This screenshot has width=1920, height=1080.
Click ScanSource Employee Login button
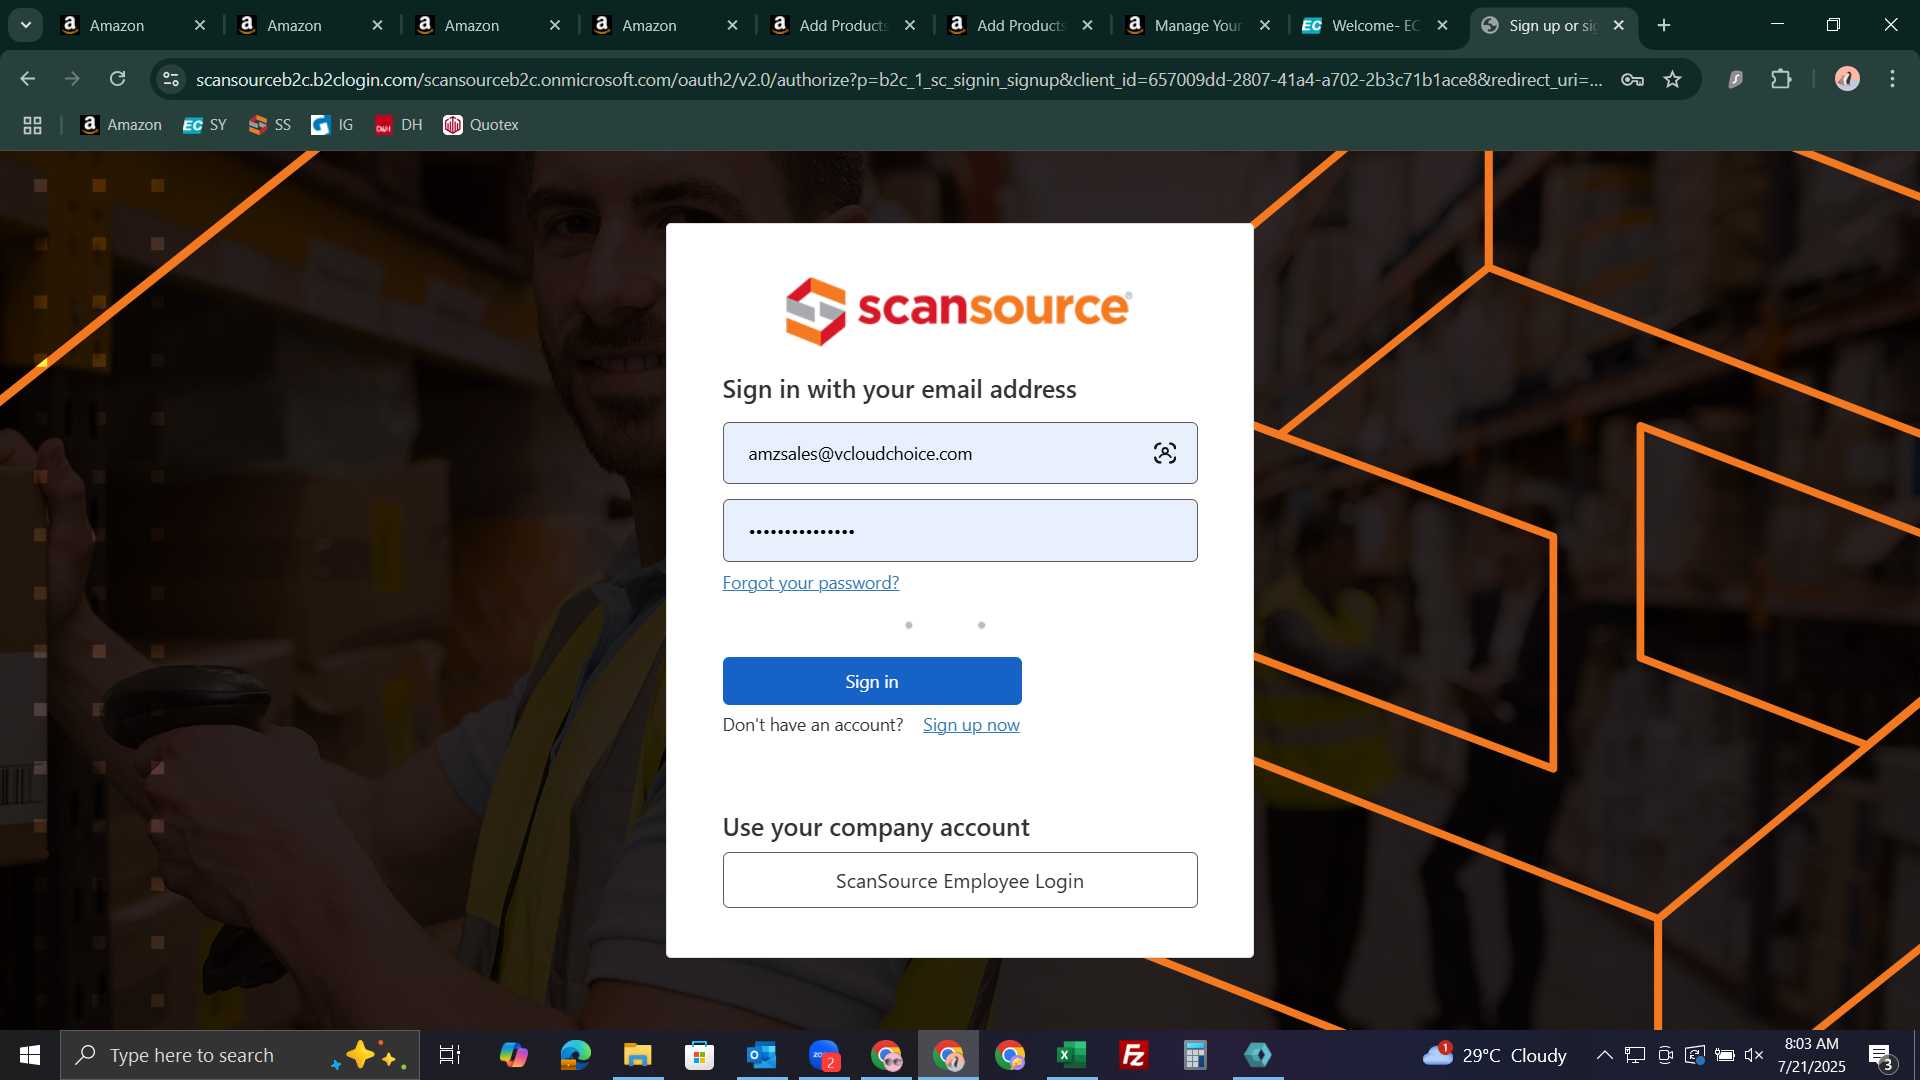[x=959, y=880]
